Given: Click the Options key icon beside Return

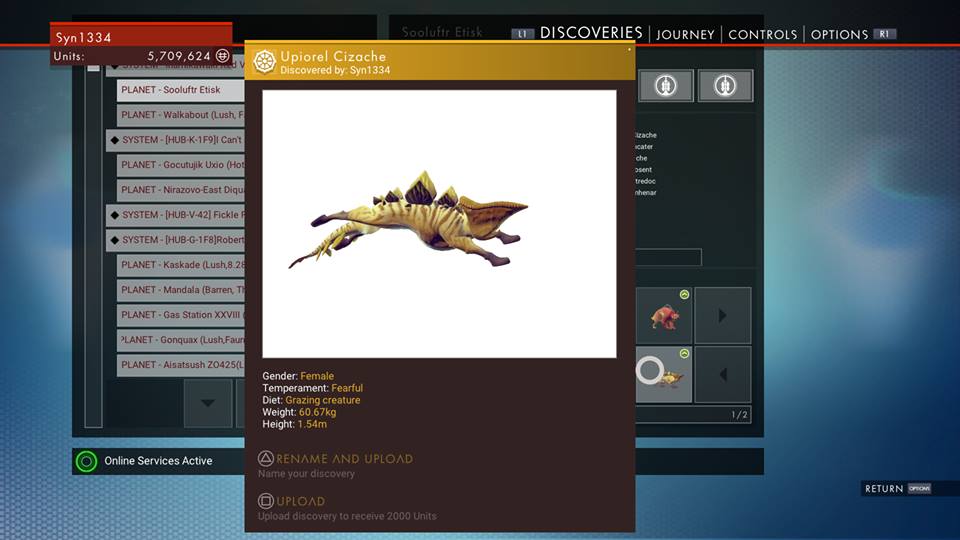Looking at the screenshot, I should point(919,489).
